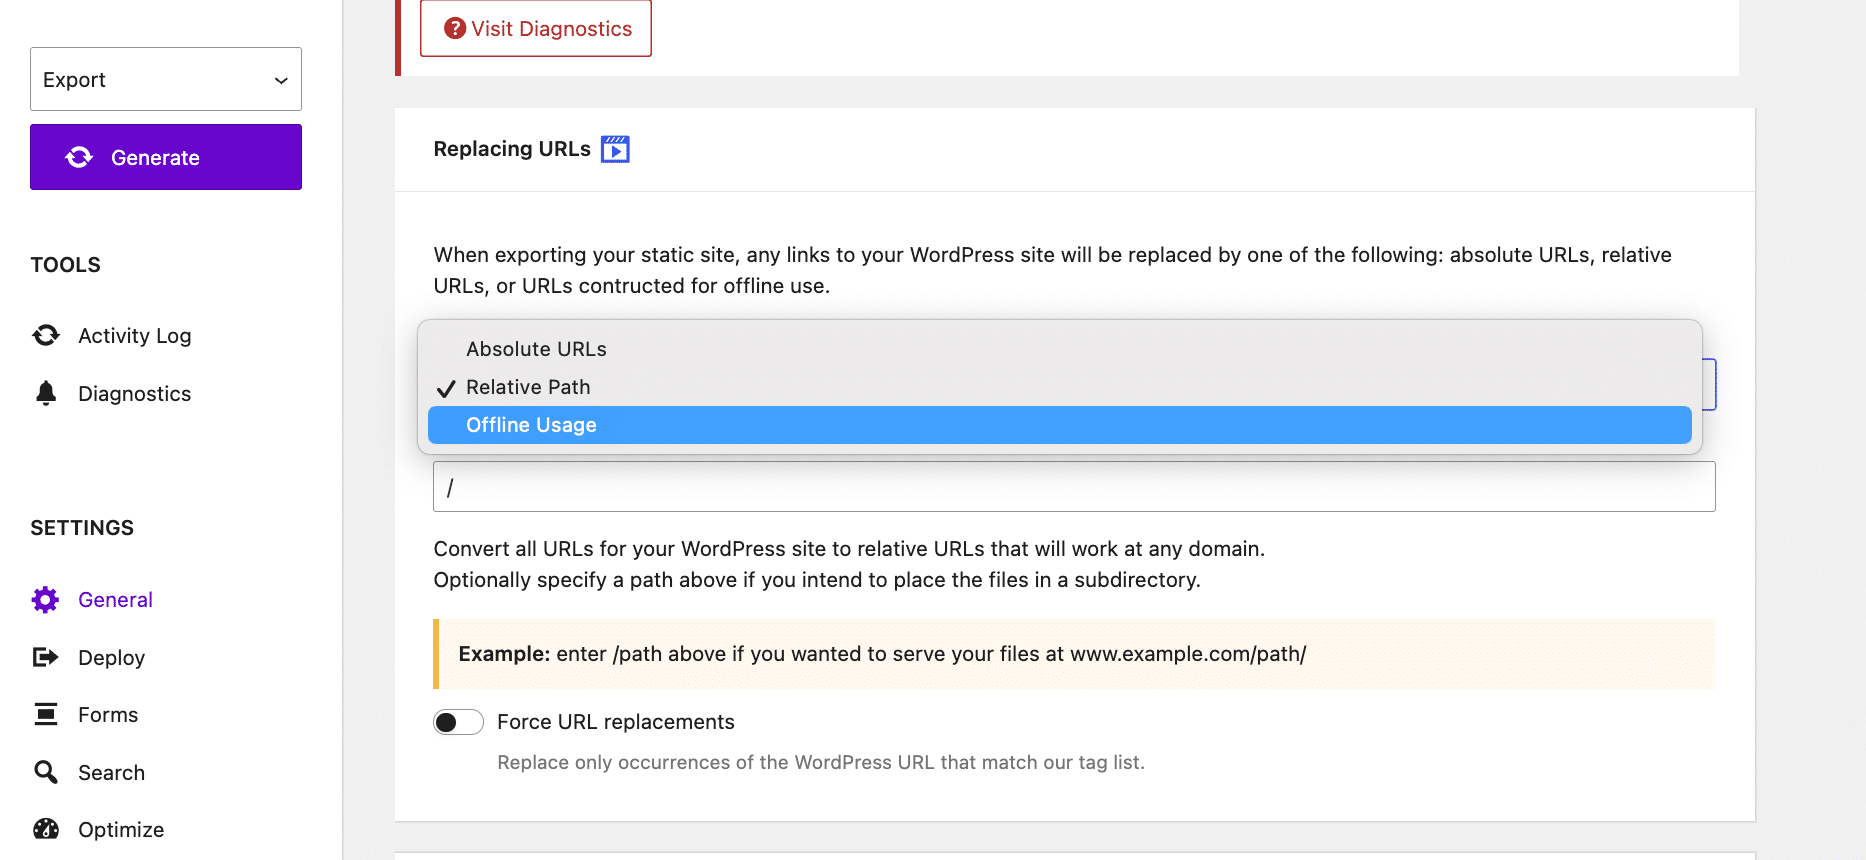Open the Forms settings page
This screenshot has height=860, width=1866.
(108, 715)
